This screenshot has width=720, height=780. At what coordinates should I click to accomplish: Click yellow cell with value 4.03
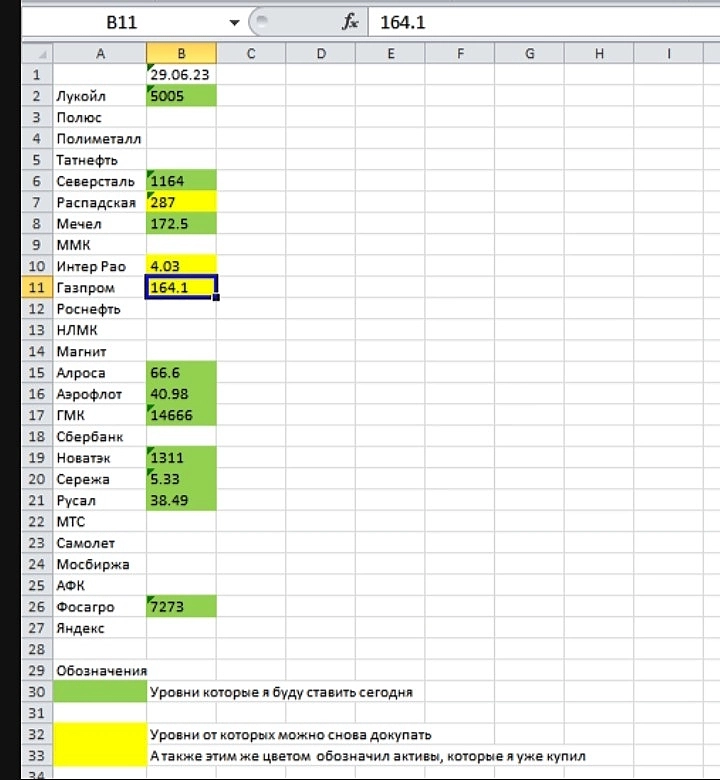pyautogui.click(x=181, y=266)
